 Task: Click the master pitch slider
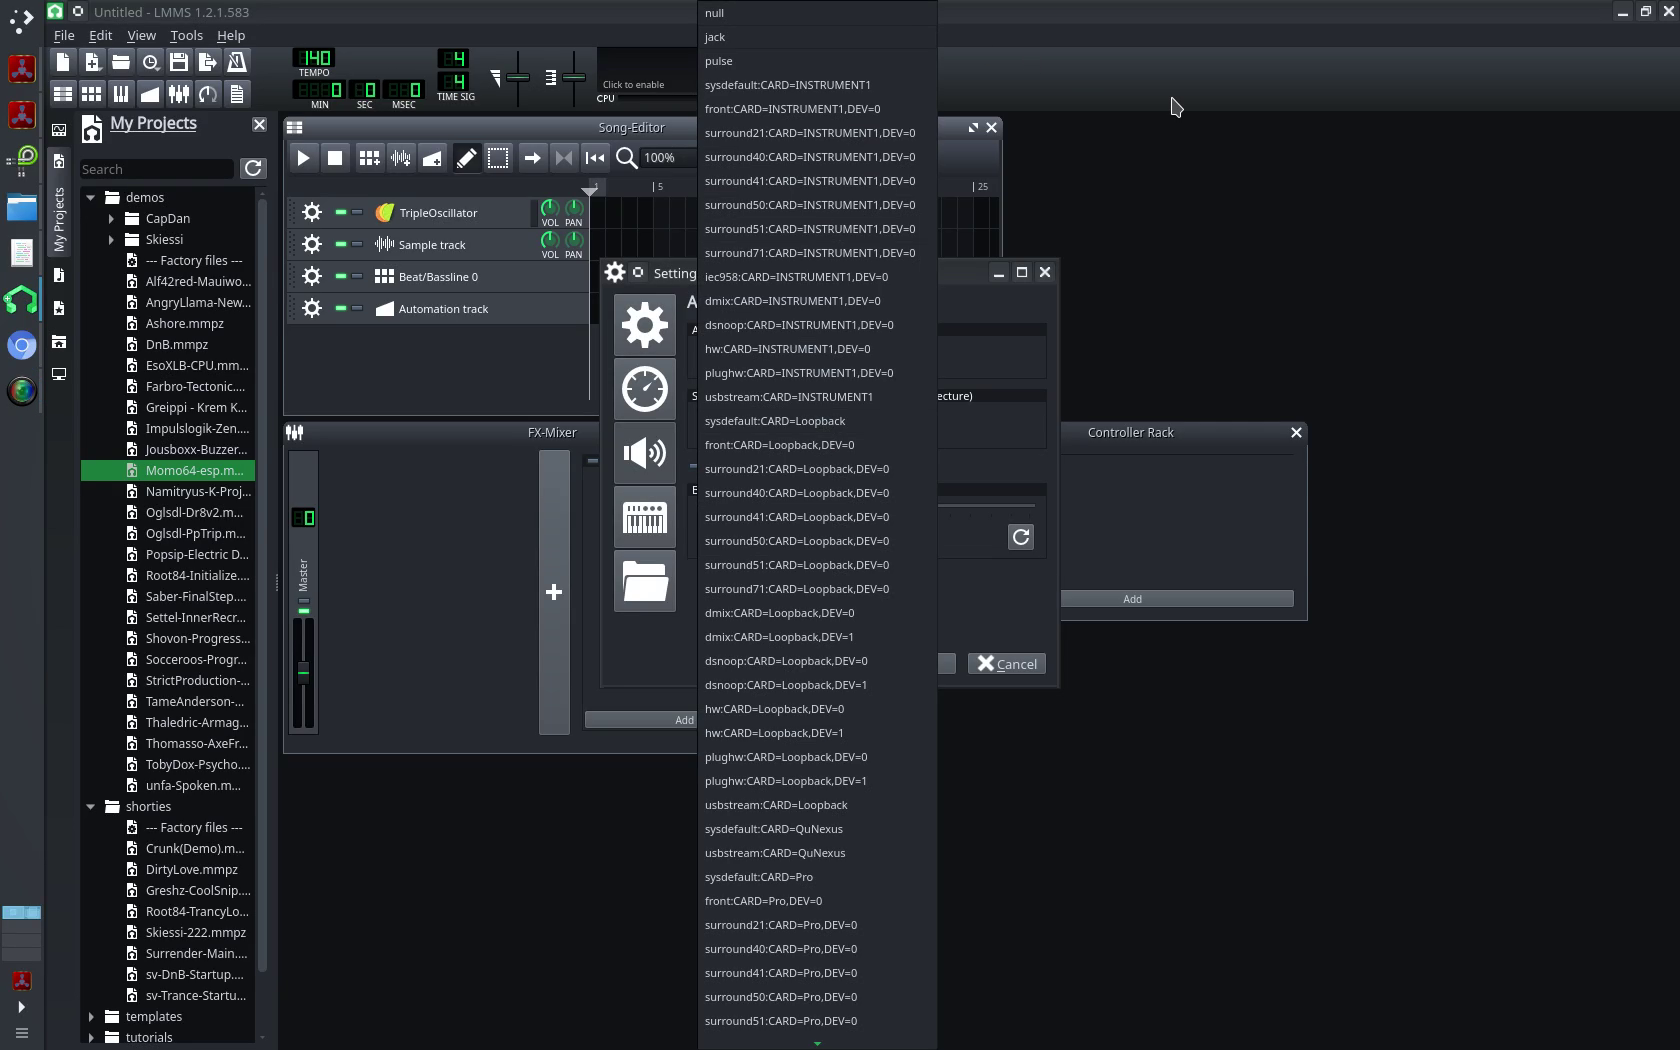coord(574,76)
